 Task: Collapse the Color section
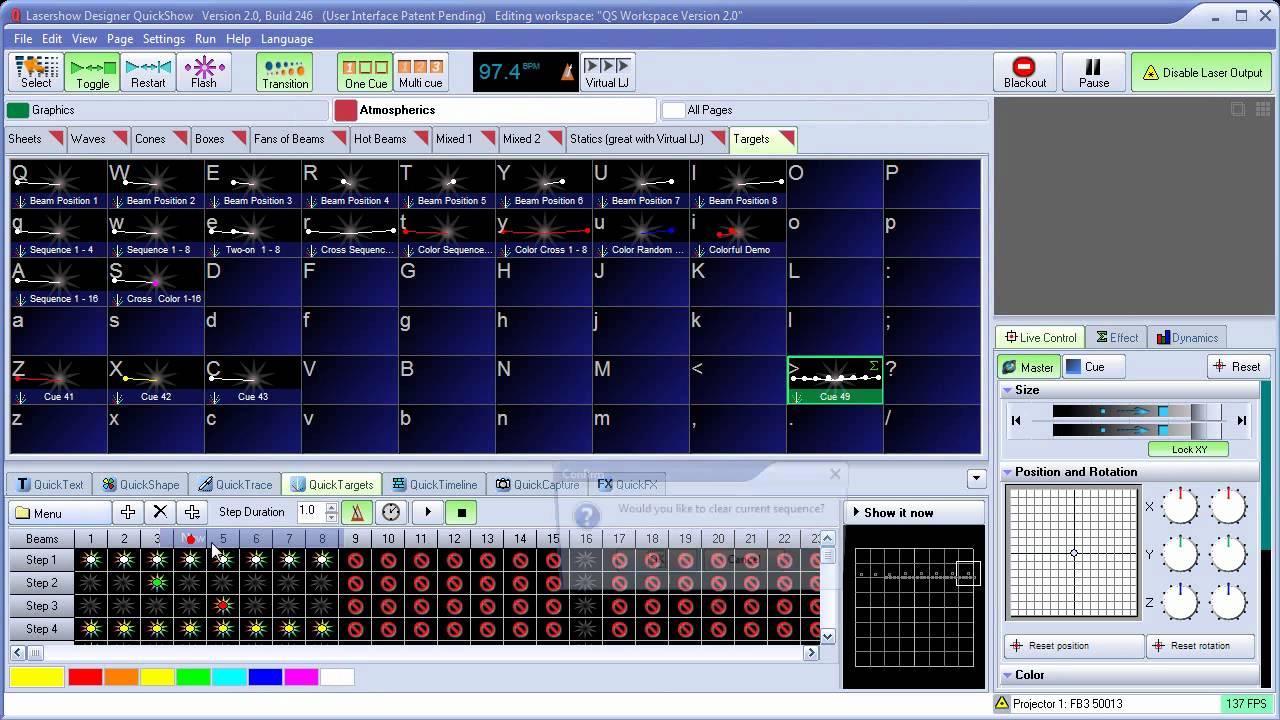(1008, 676)
